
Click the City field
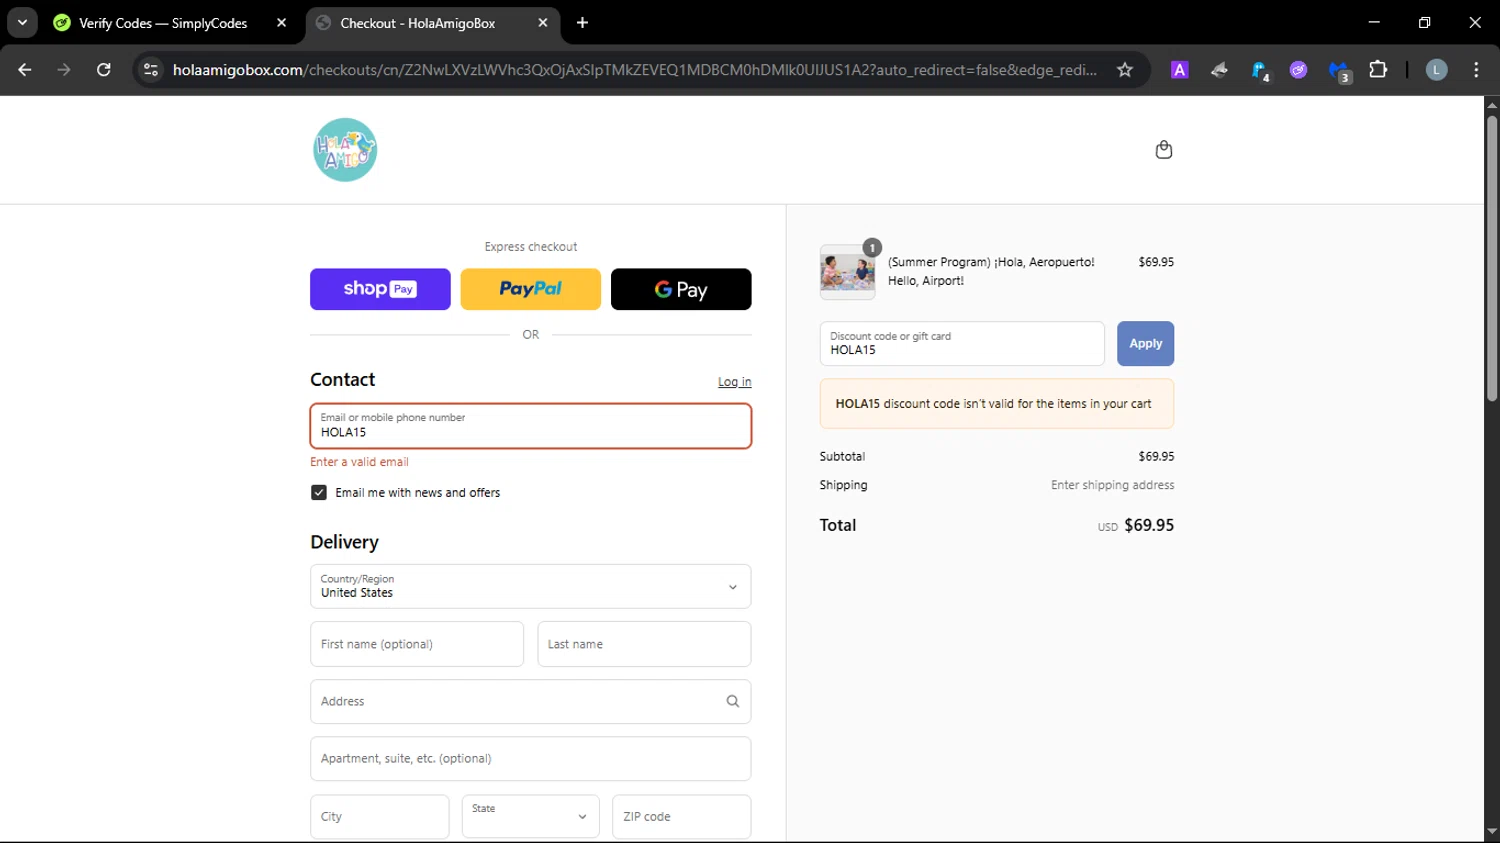pyautogui.click(x=380, y=817)
